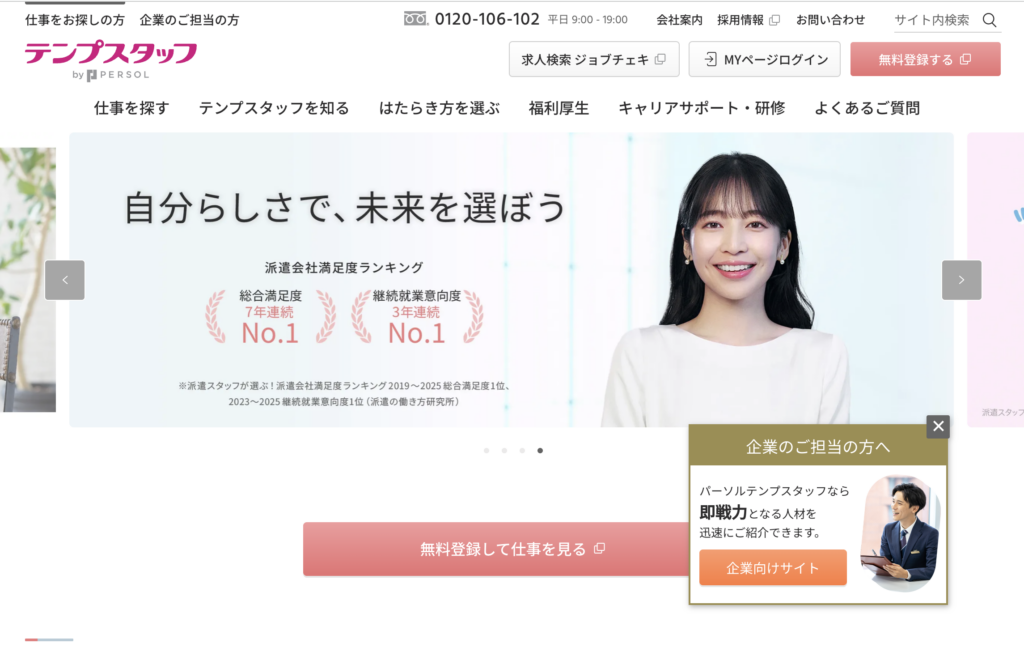This screenshot has height=656, width=1024.
Task: Click the site search magnifier icon
Action: pos(989,20)
